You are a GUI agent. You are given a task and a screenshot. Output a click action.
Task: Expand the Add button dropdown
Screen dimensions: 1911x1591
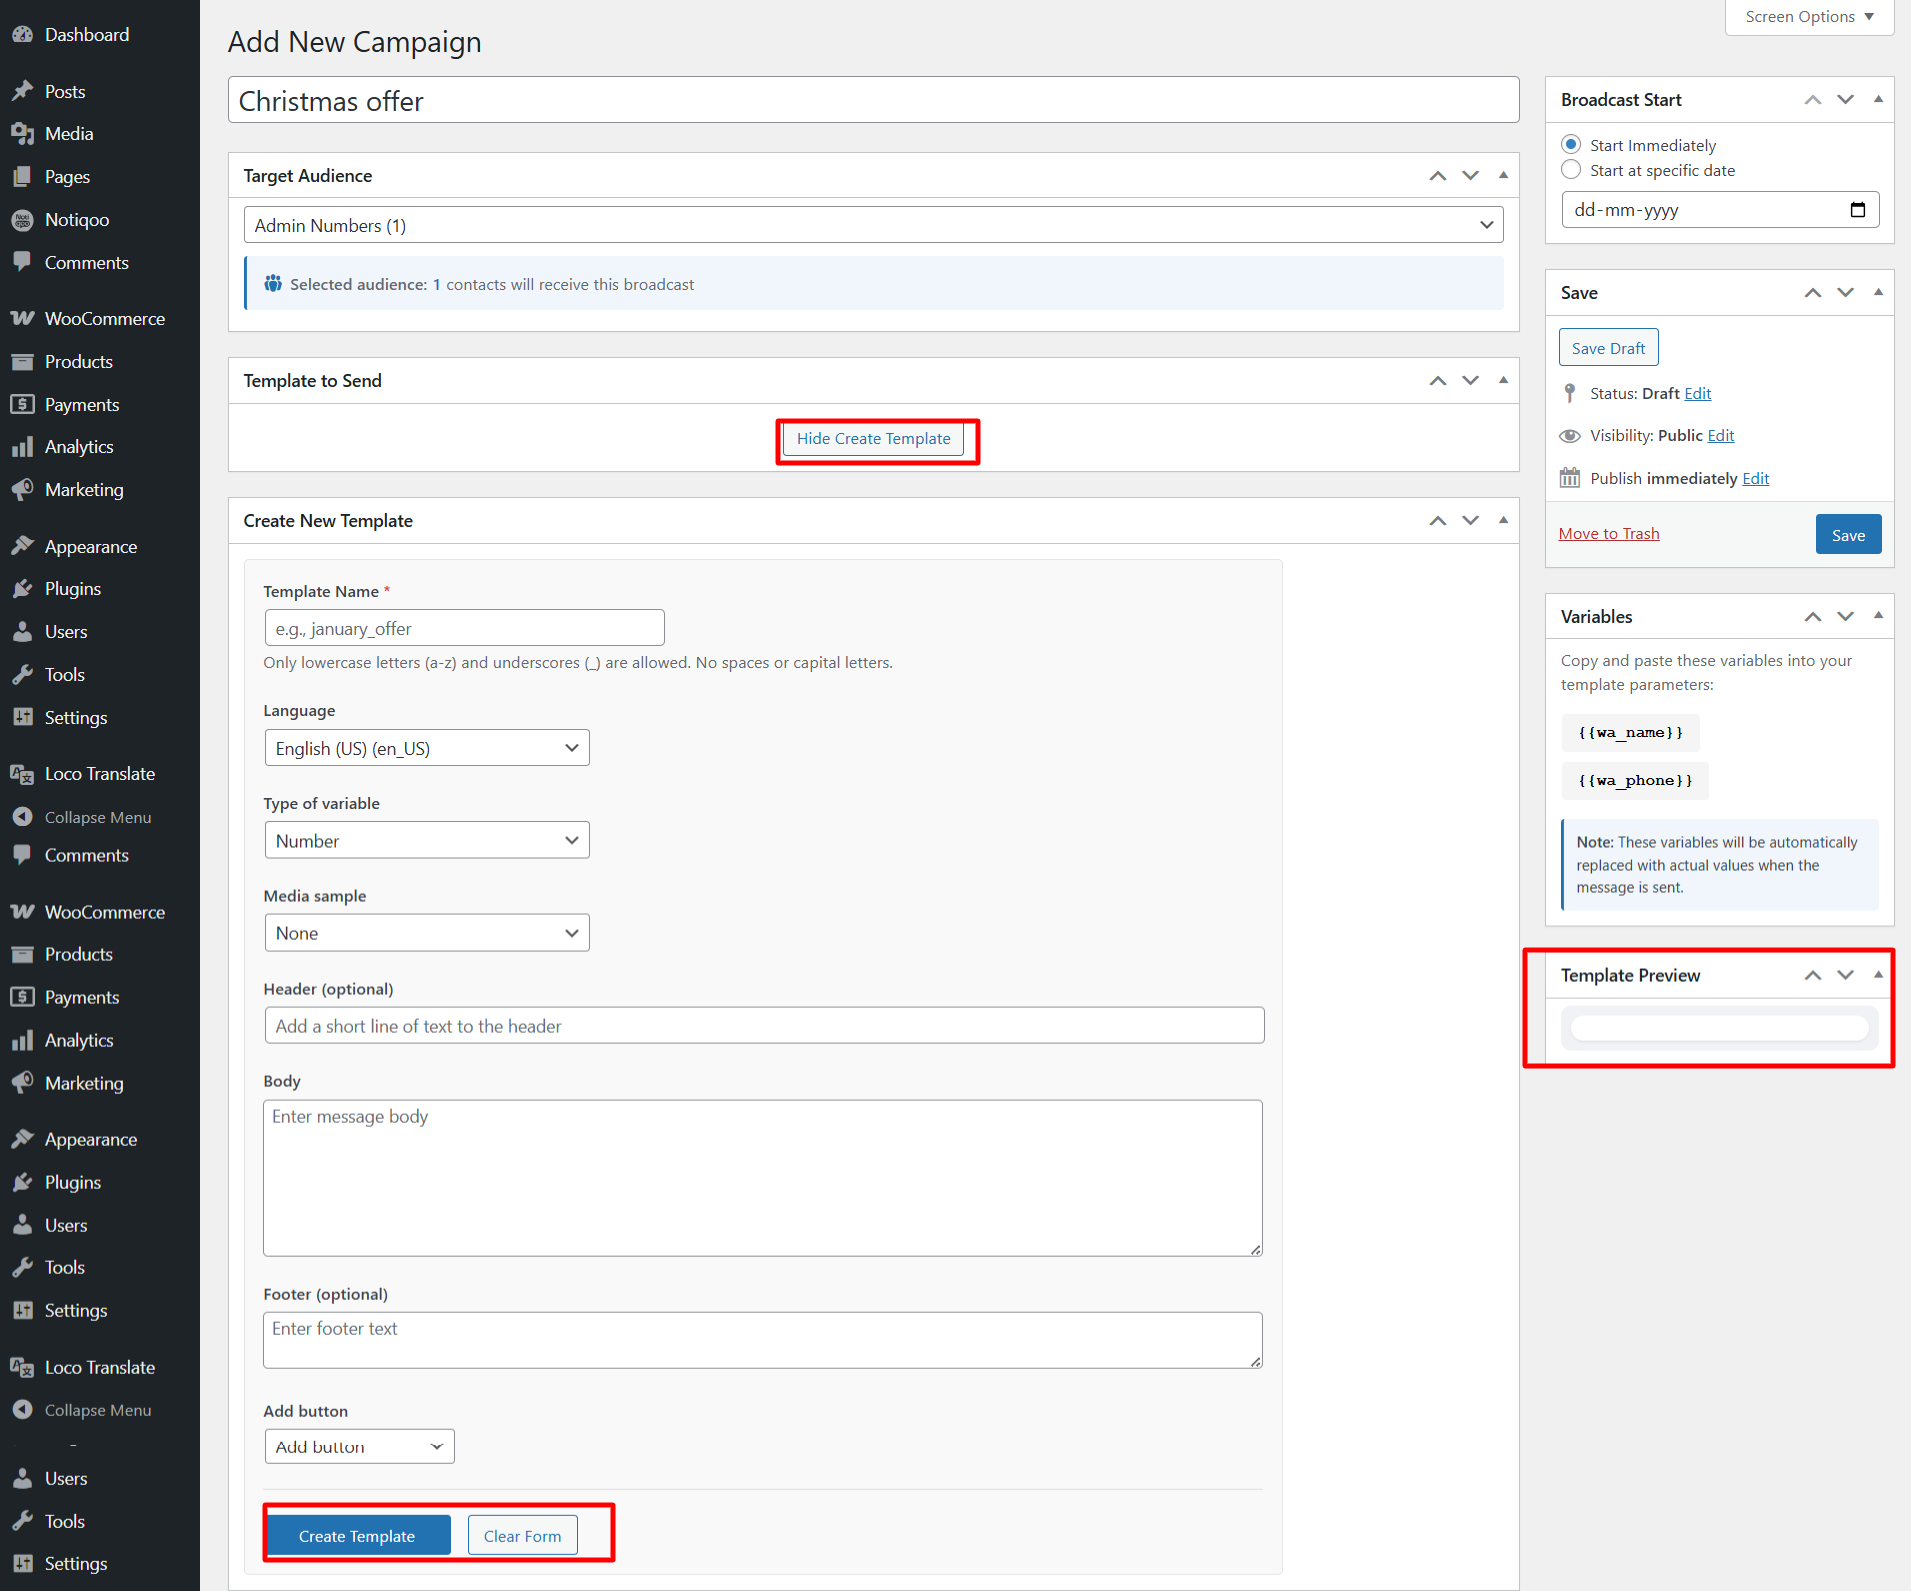358,1446
